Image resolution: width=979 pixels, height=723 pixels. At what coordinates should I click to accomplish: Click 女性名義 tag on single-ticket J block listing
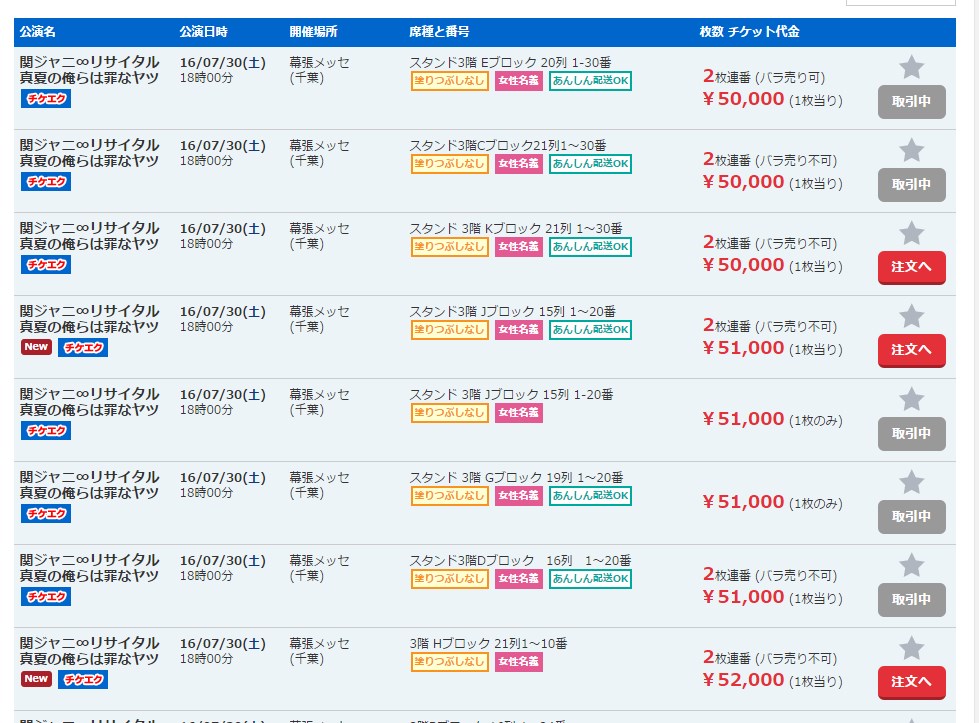pos(518,413)
